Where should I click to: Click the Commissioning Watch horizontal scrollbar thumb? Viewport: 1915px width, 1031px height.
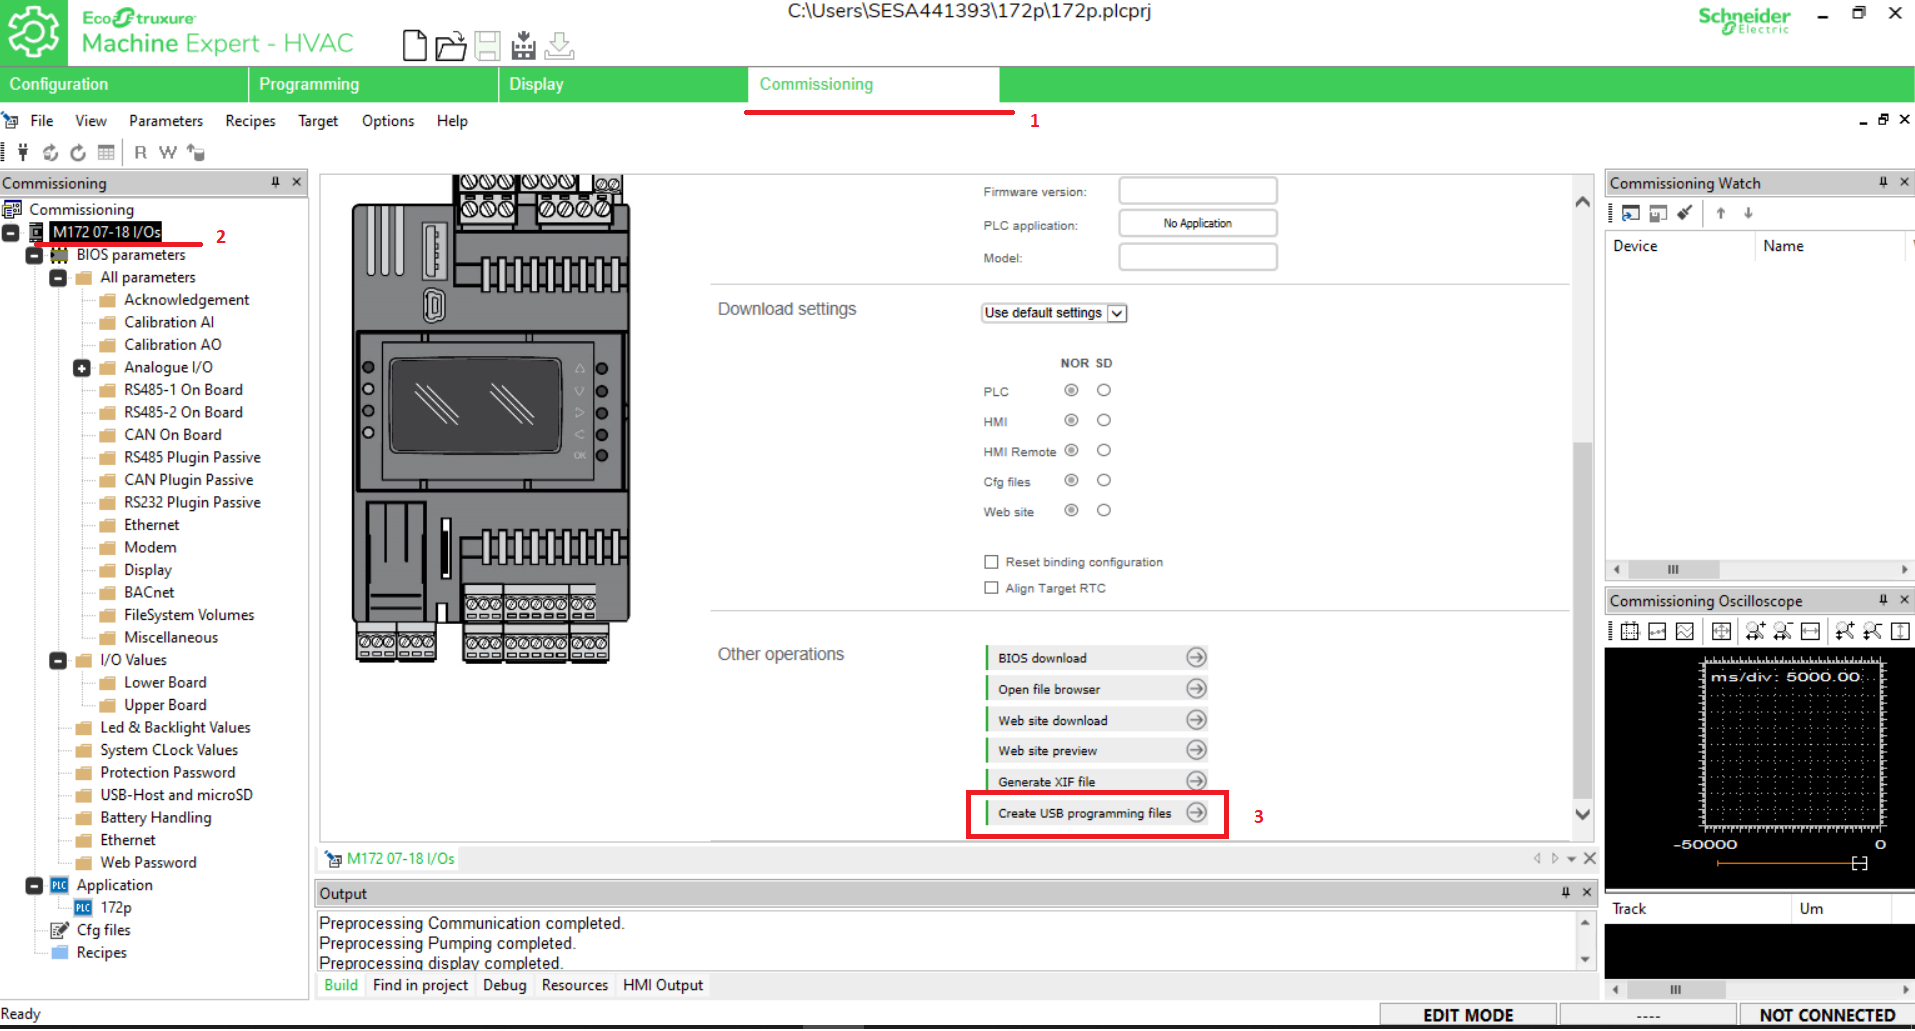[x=1673, y=569]
